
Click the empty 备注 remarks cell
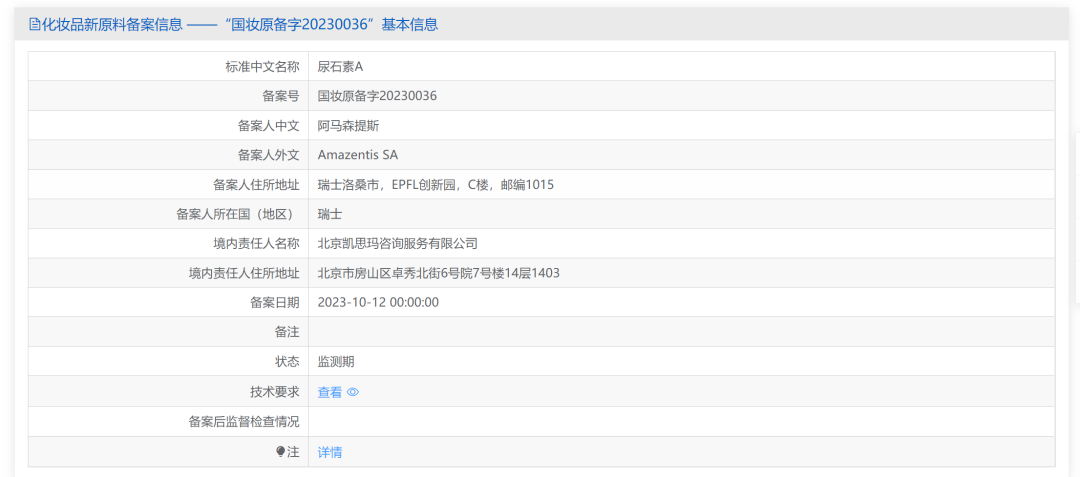pos(680,332)
